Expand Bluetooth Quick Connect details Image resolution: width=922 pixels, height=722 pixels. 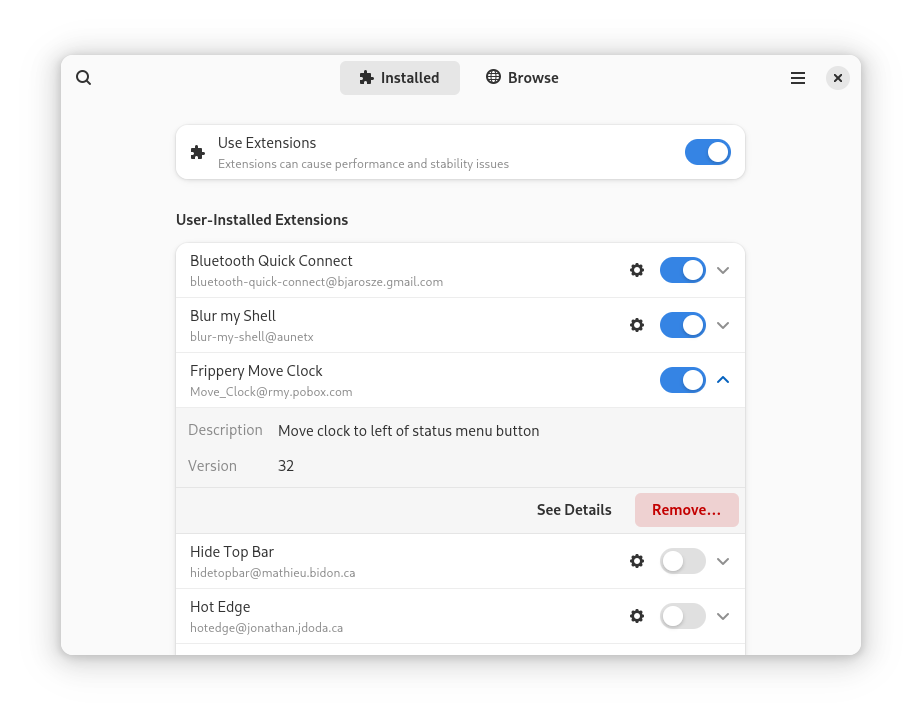click(x=723, y=270)
